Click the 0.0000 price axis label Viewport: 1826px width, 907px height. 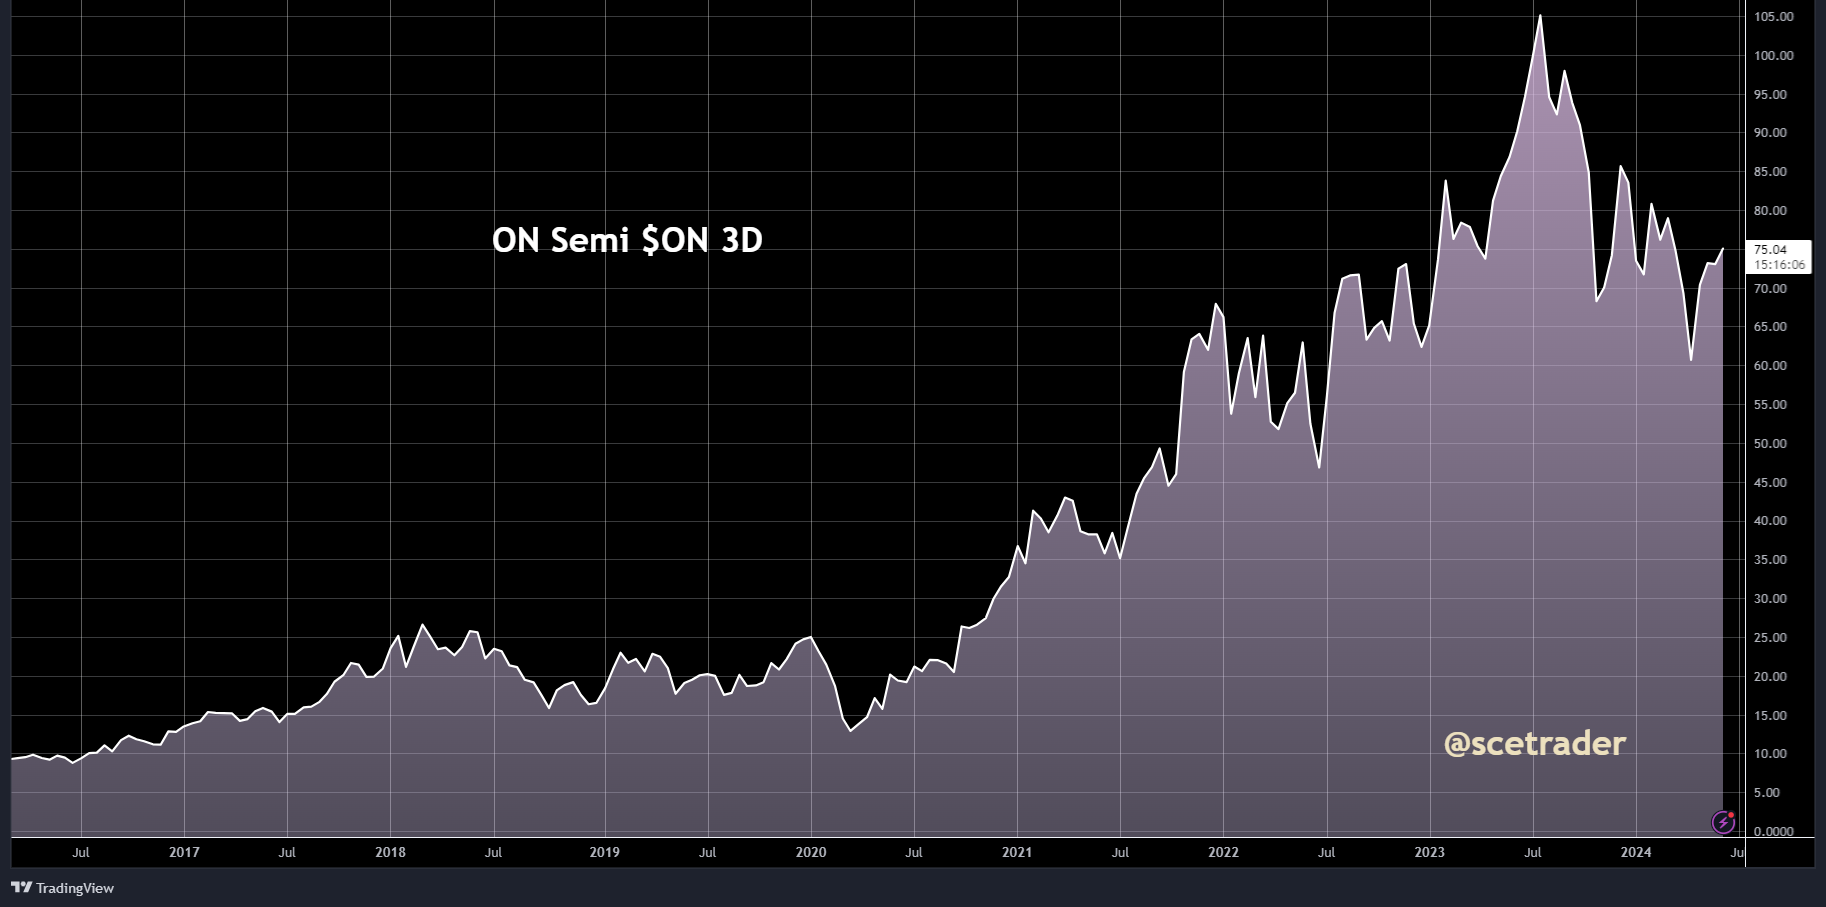pos(1774,832)
